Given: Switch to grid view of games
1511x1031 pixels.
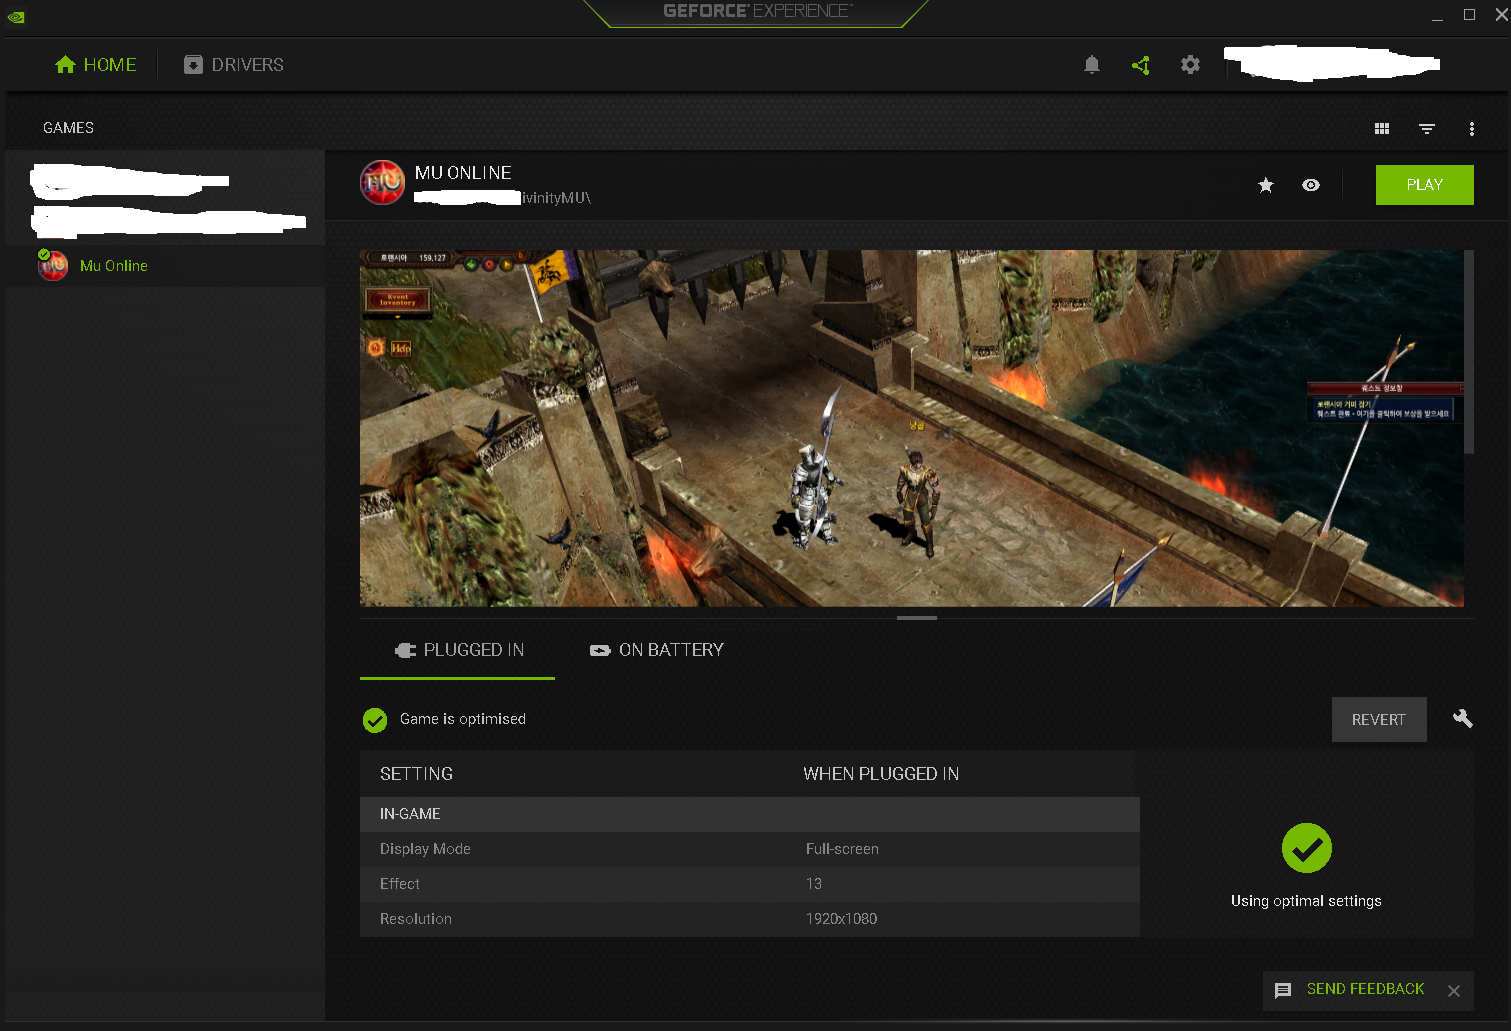Looking at the screenshot, I should (x=1382, y=128).
